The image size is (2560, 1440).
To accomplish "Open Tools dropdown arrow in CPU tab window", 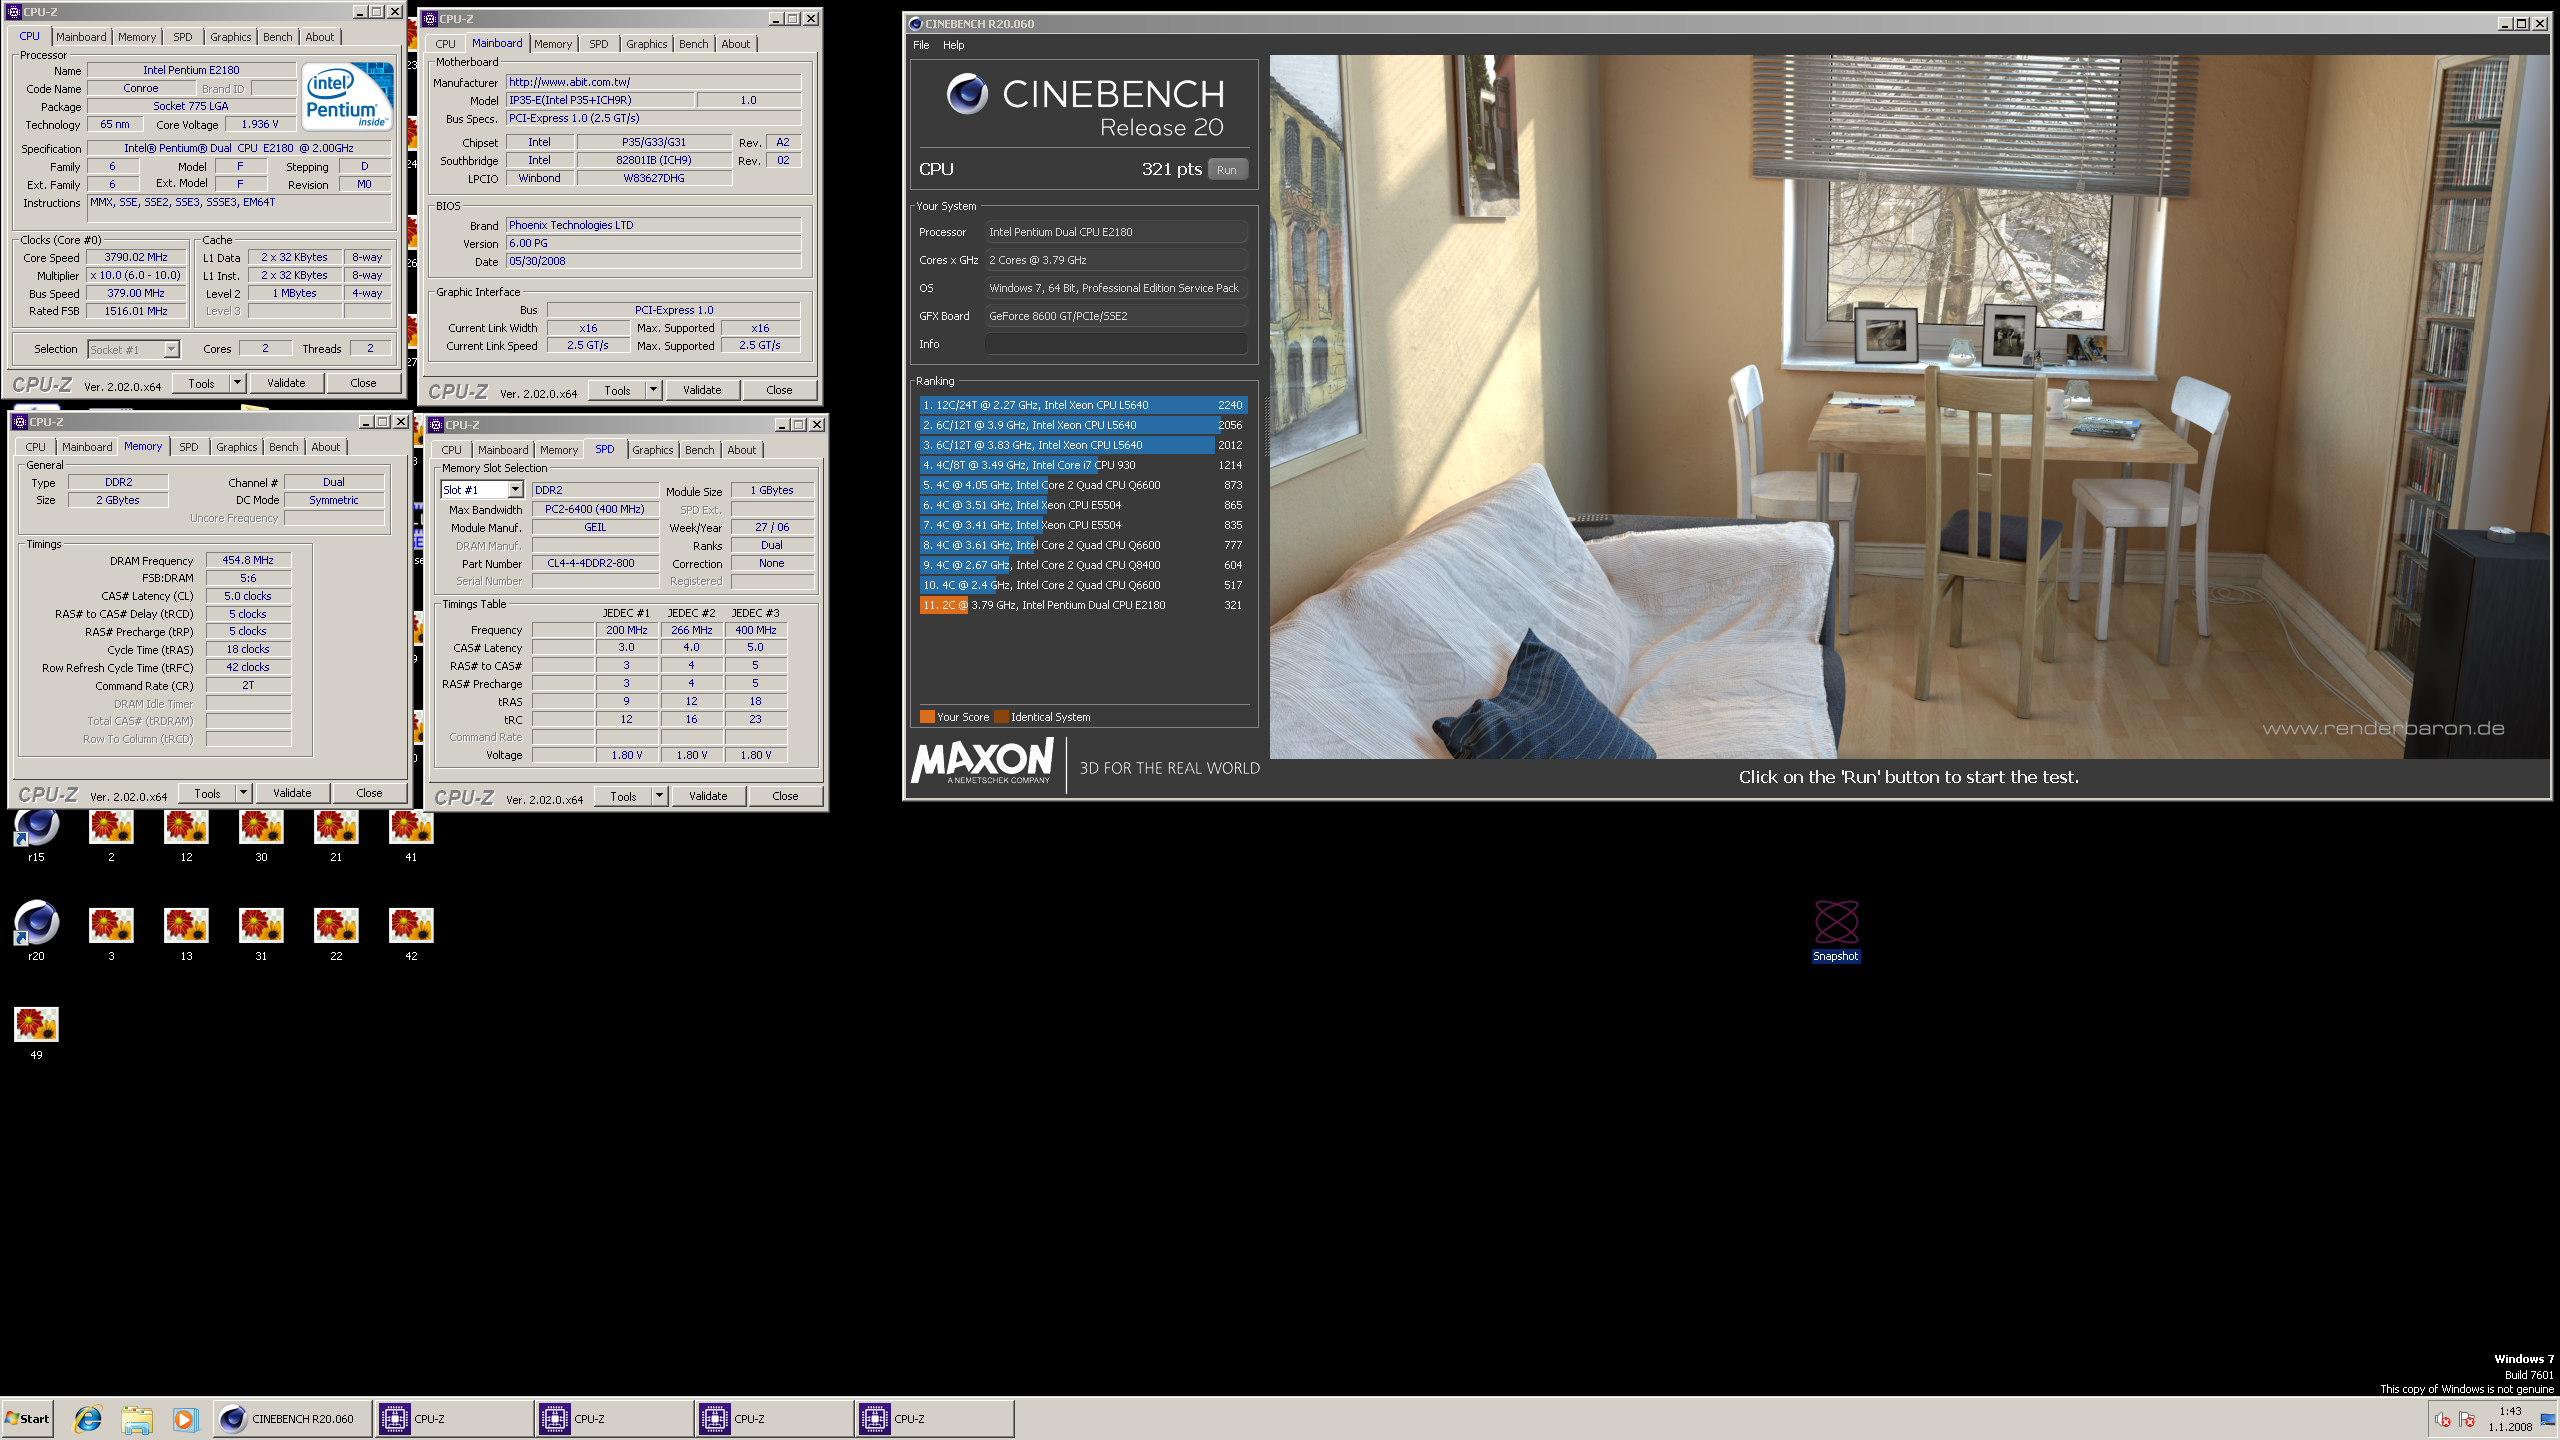I will [238, 383].
